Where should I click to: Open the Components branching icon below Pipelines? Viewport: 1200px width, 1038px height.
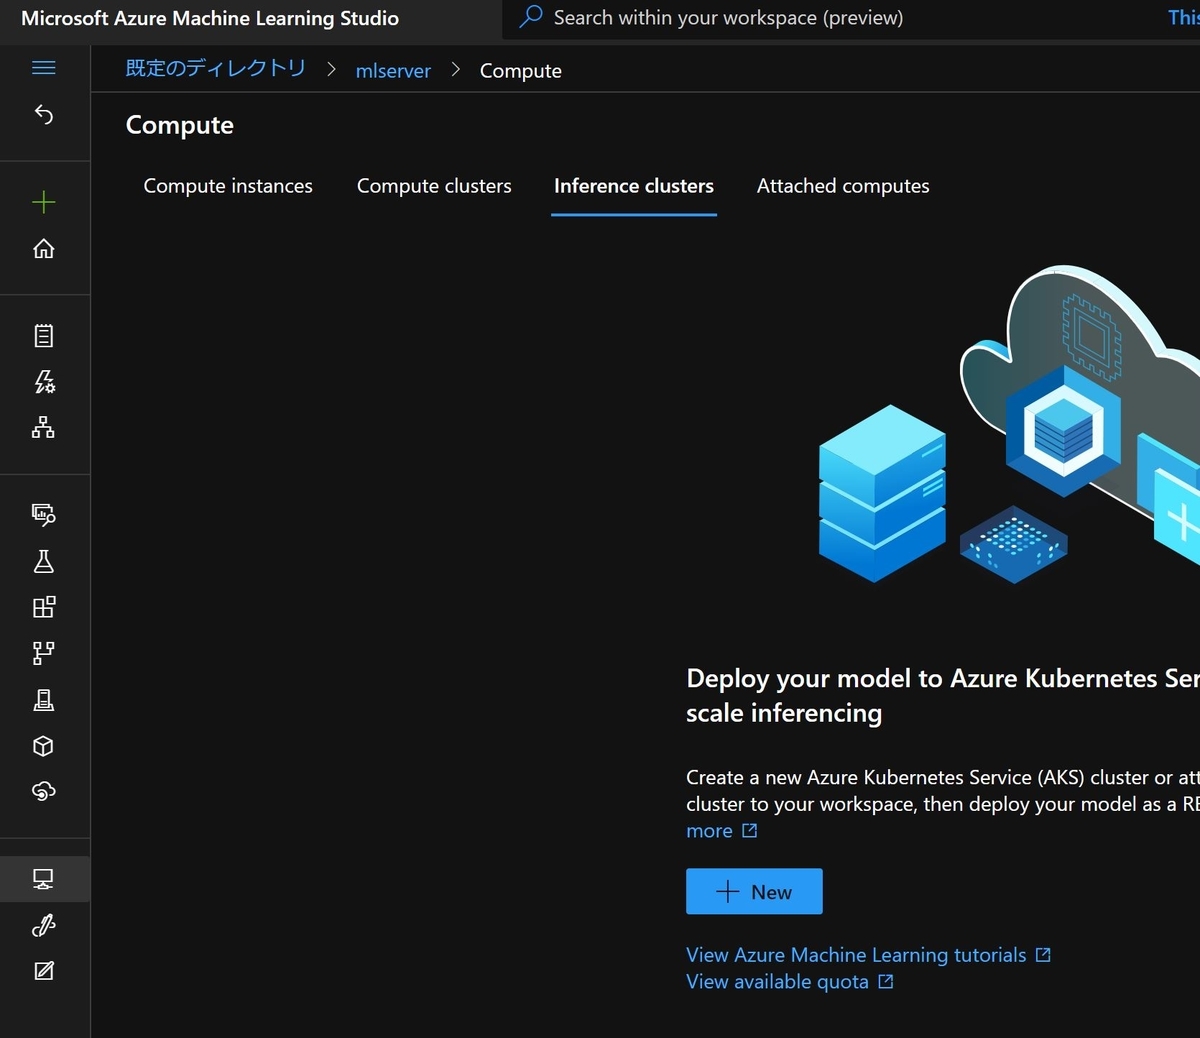pos(44,653)
